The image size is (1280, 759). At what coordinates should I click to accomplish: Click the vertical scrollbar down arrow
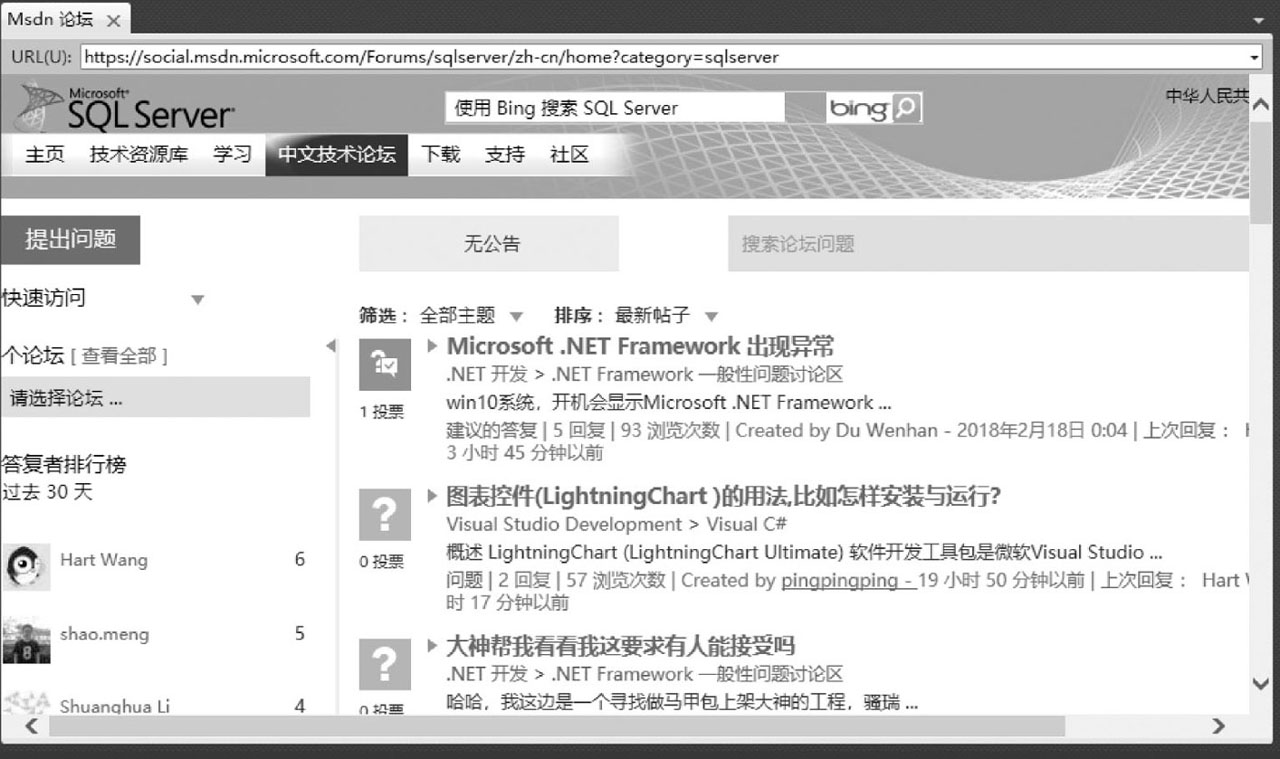click(1262, 684)
